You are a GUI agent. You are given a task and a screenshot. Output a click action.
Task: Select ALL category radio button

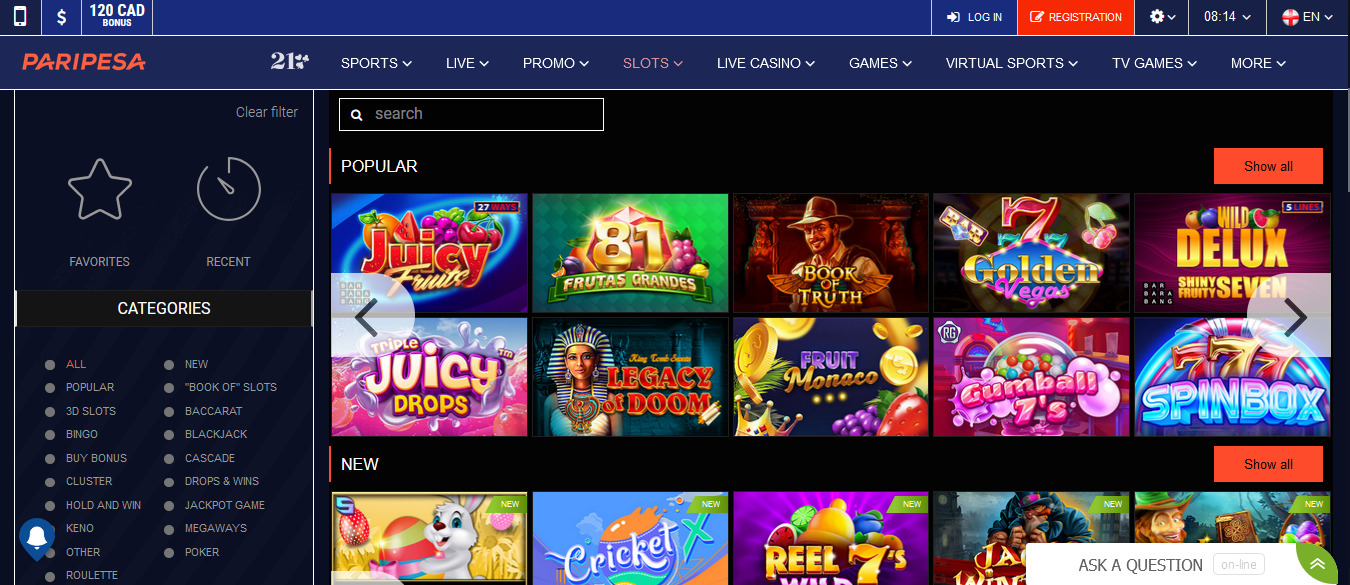[50, 364]
